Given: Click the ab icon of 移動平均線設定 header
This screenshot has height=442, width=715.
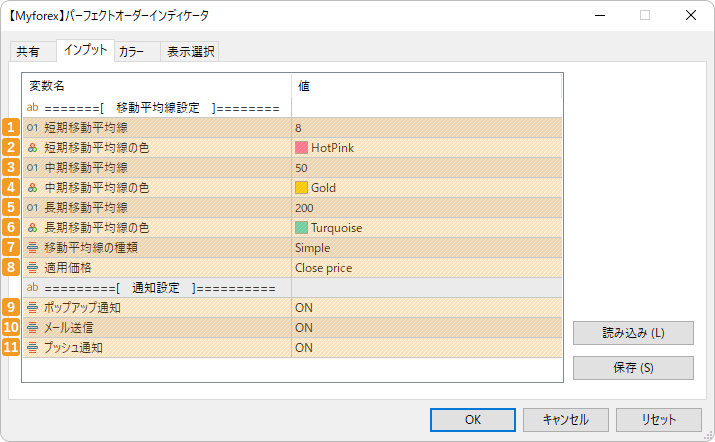Looking at the screenshot, I should (32, 108).
